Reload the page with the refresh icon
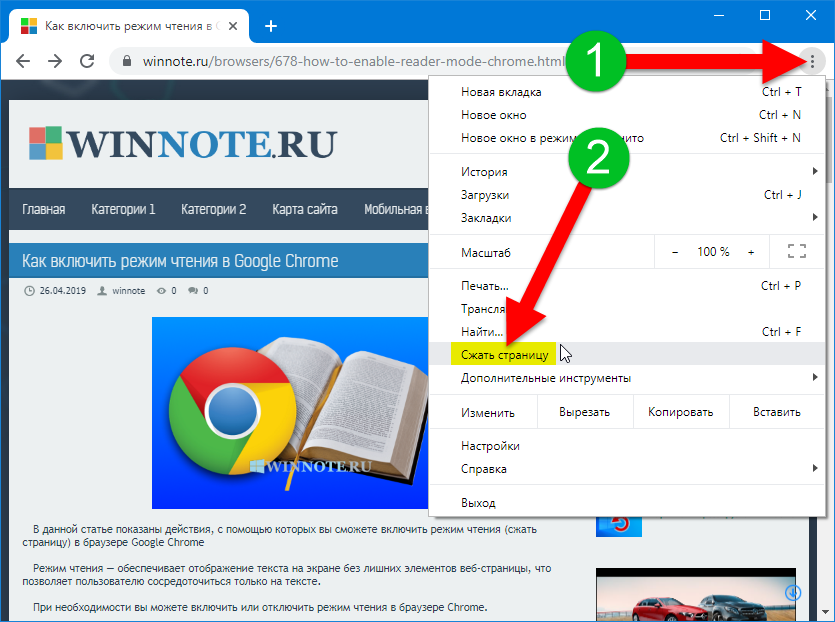 (87, 61)
